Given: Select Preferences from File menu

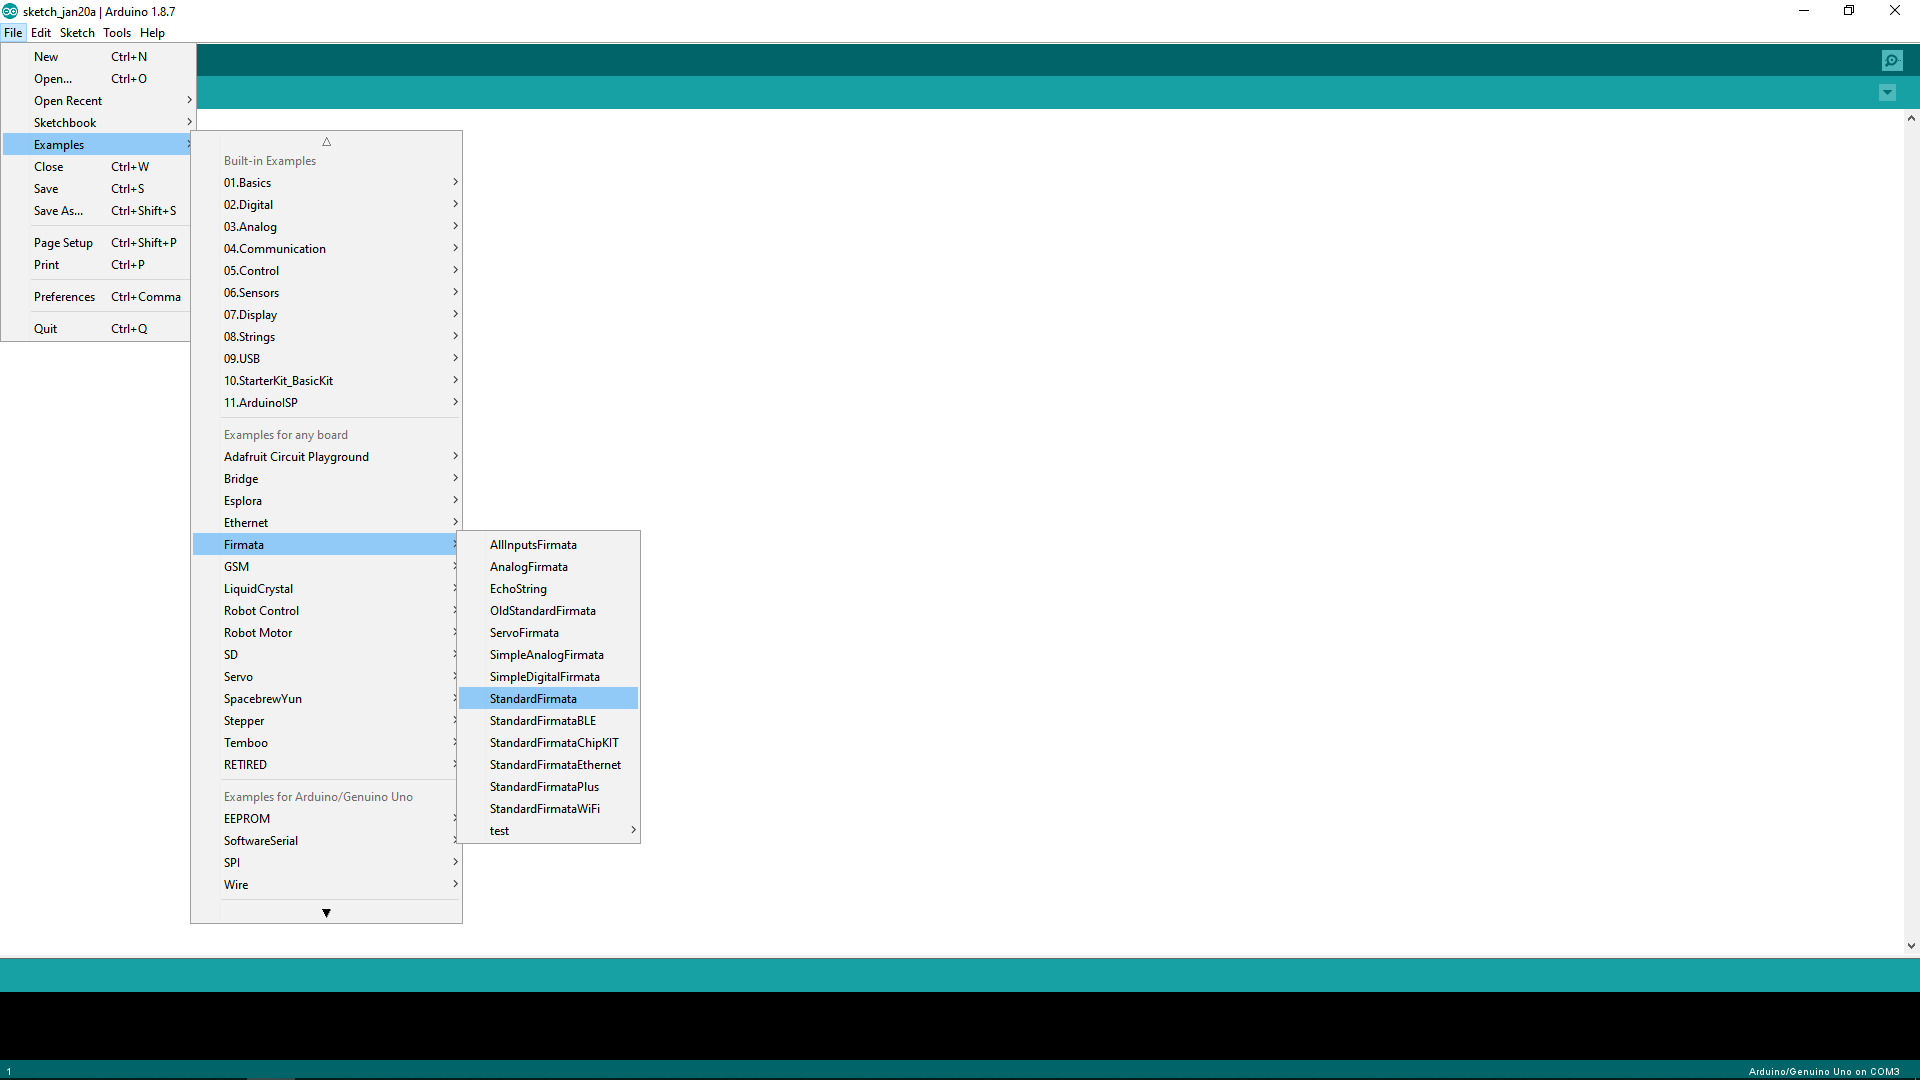Looking at the screenshot, I should click(x=65, y=297).
